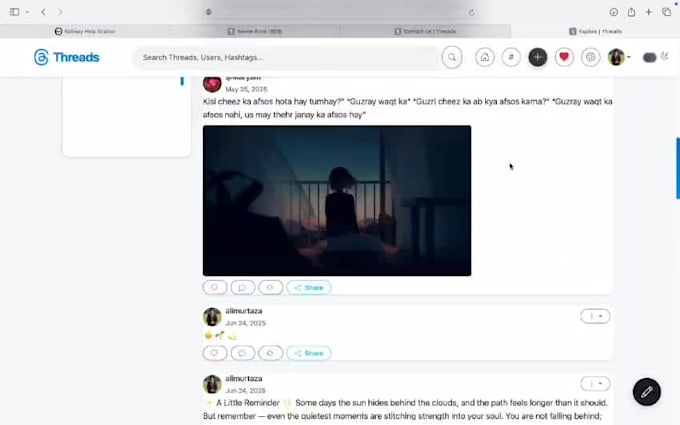Open the hashtag explore icon
The image size is (680, 425).
(511, 57)
